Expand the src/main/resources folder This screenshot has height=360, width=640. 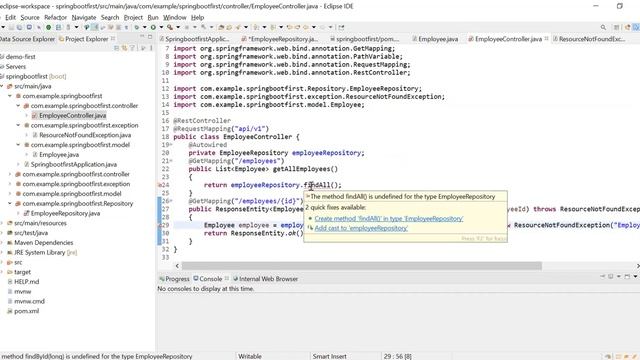click(x=2, y=223)
